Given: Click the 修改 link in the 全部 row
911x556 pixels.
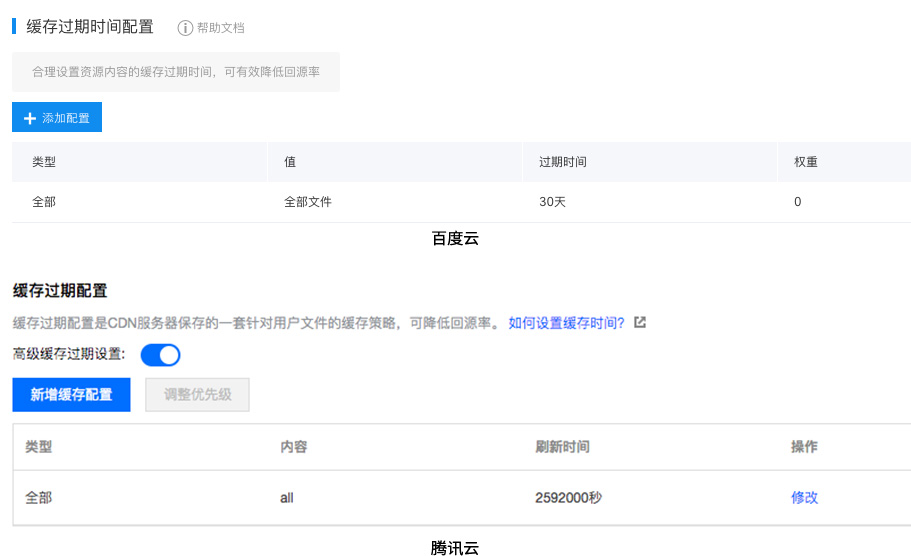Looking at the screenshot, I should 805,497.
